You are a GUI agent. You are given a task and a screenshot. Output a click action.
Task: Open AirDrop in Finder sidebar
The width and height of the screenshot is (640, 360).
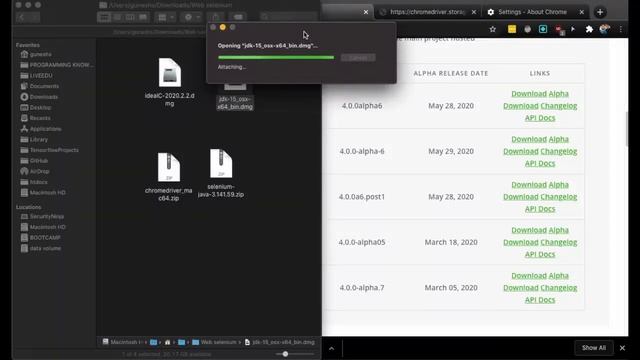(35, 171)
